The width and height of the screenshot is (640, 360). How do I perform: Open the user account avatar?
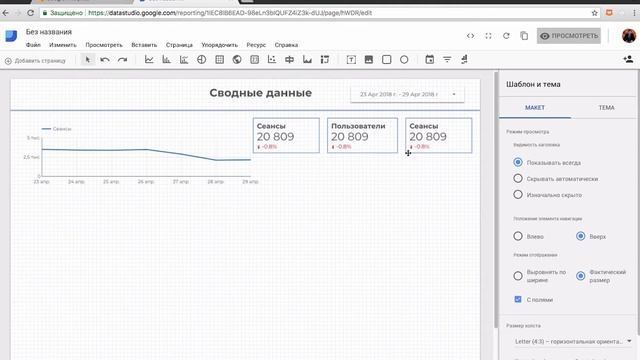point(629,36)
